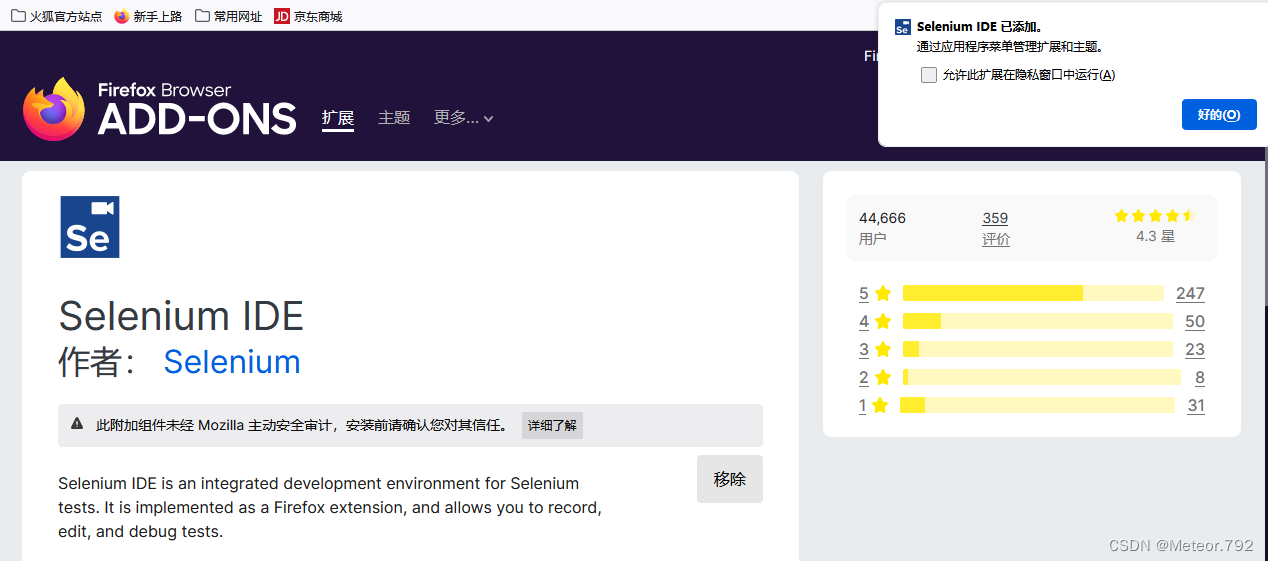Image resolution: width=1268 pixels, height=561 pixels.
Task: Click the 5-star rating bar
Action: click(1033, 293)
